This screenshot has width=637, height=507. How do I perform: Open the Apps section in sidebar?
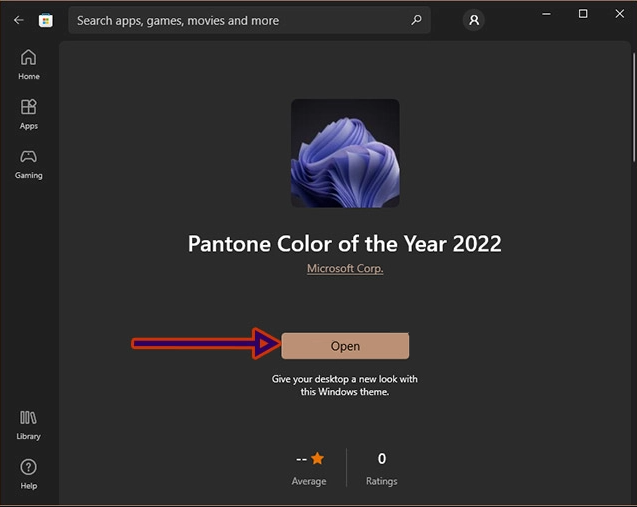click(28, 115)
